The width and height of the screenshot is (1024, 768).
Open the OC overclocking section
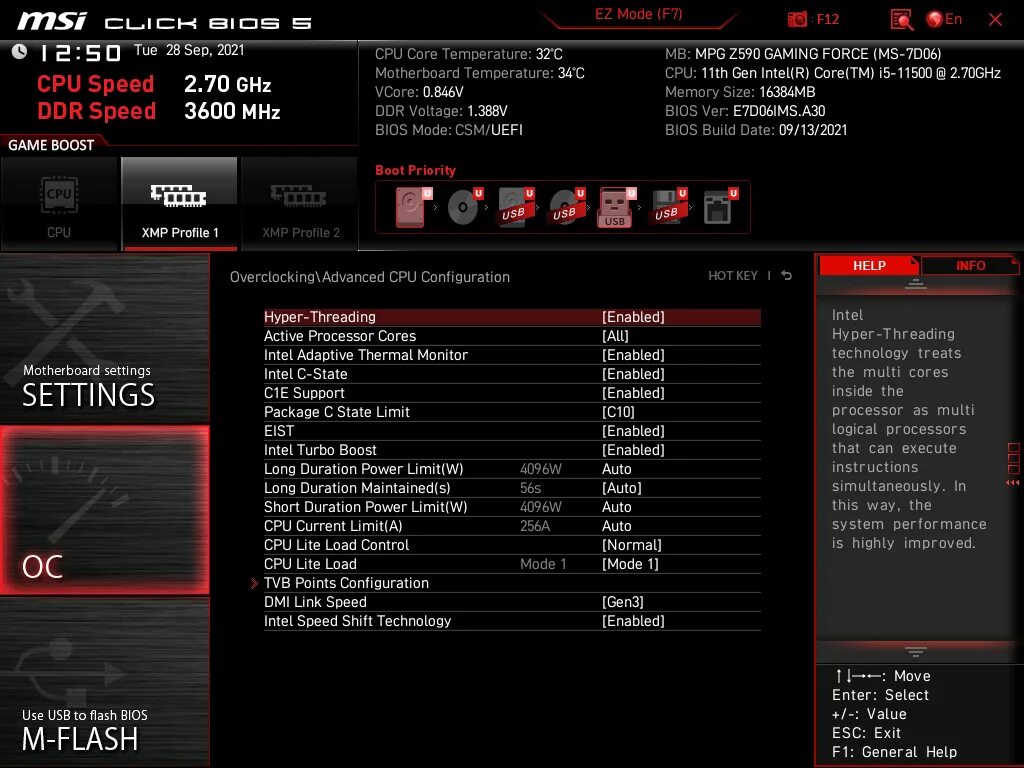[x=104, y=510]
